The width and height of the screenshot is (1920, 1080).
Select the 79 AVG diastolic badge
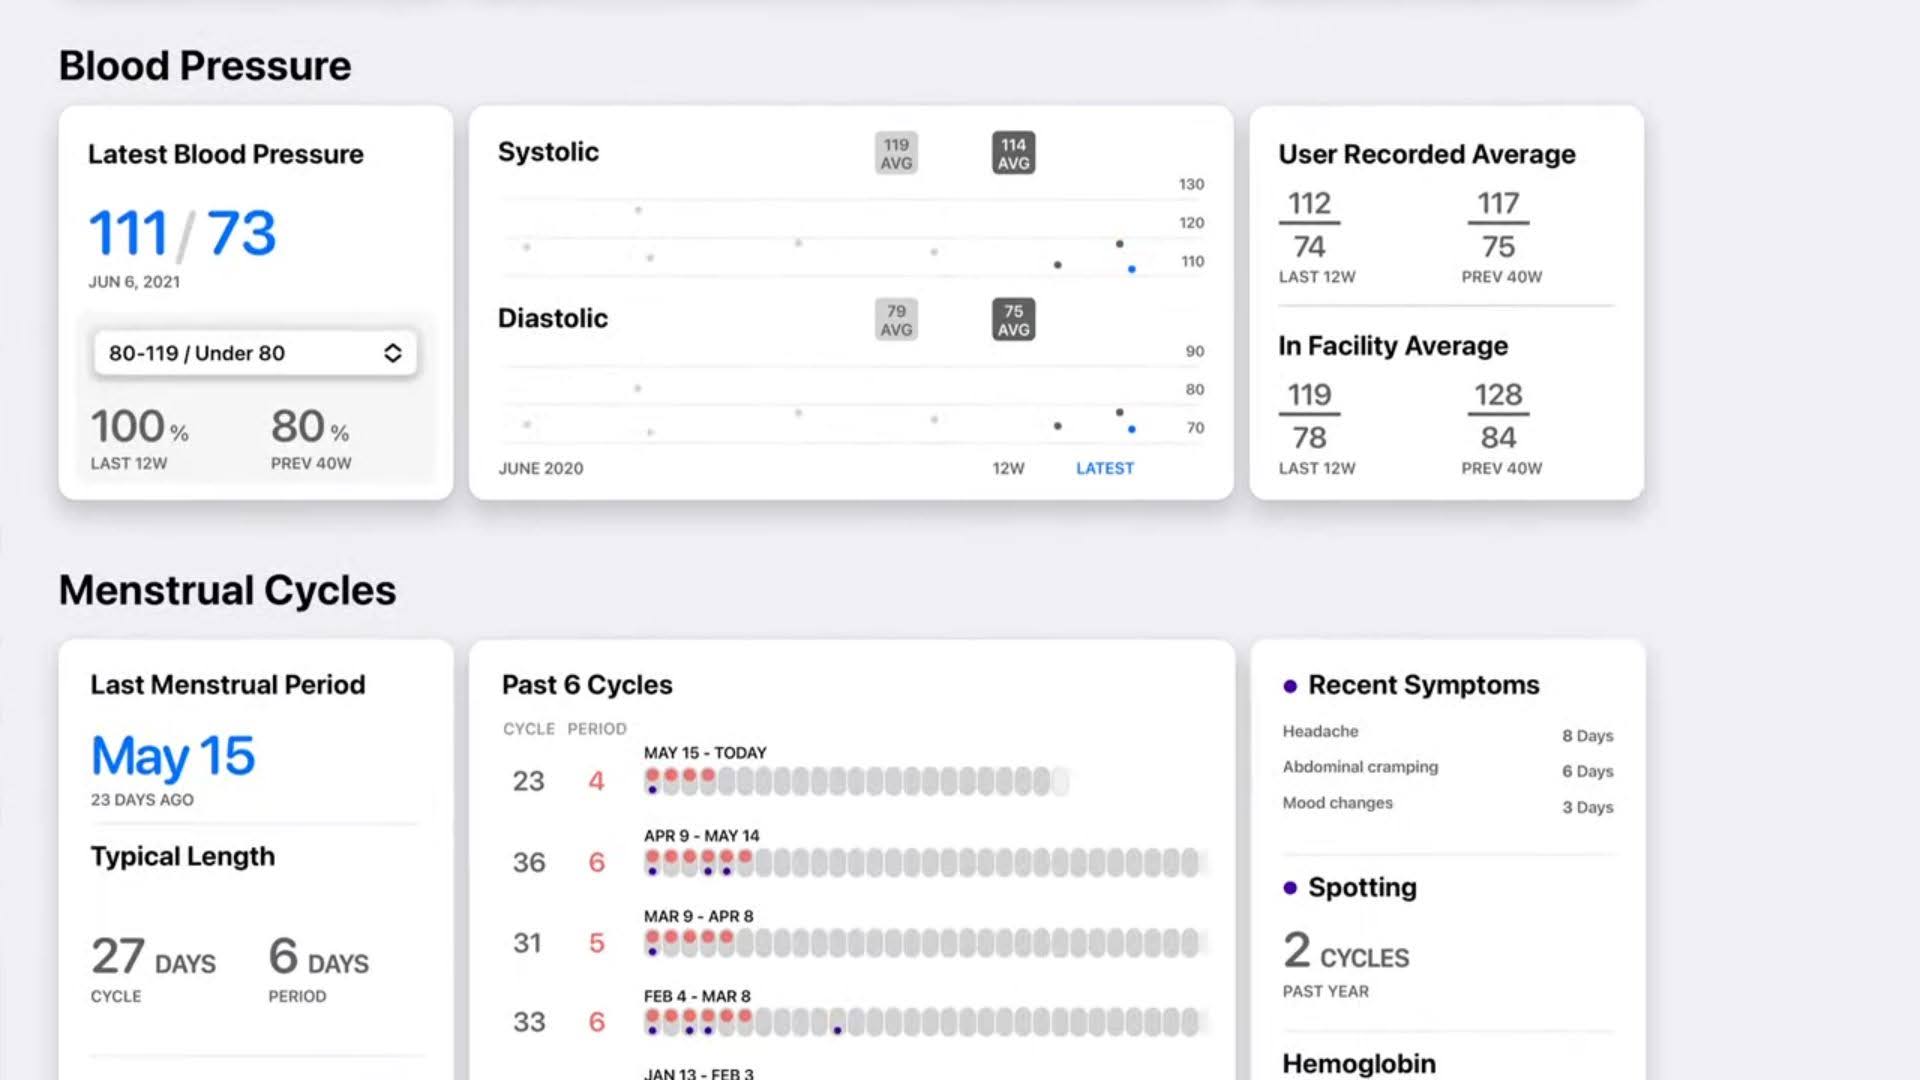click(x=896, y=320)
